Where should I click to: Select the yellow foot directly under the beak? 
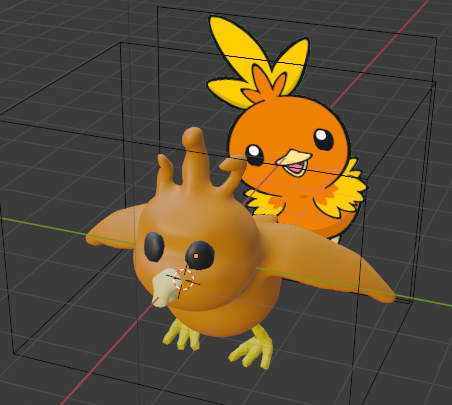(181, 334)
